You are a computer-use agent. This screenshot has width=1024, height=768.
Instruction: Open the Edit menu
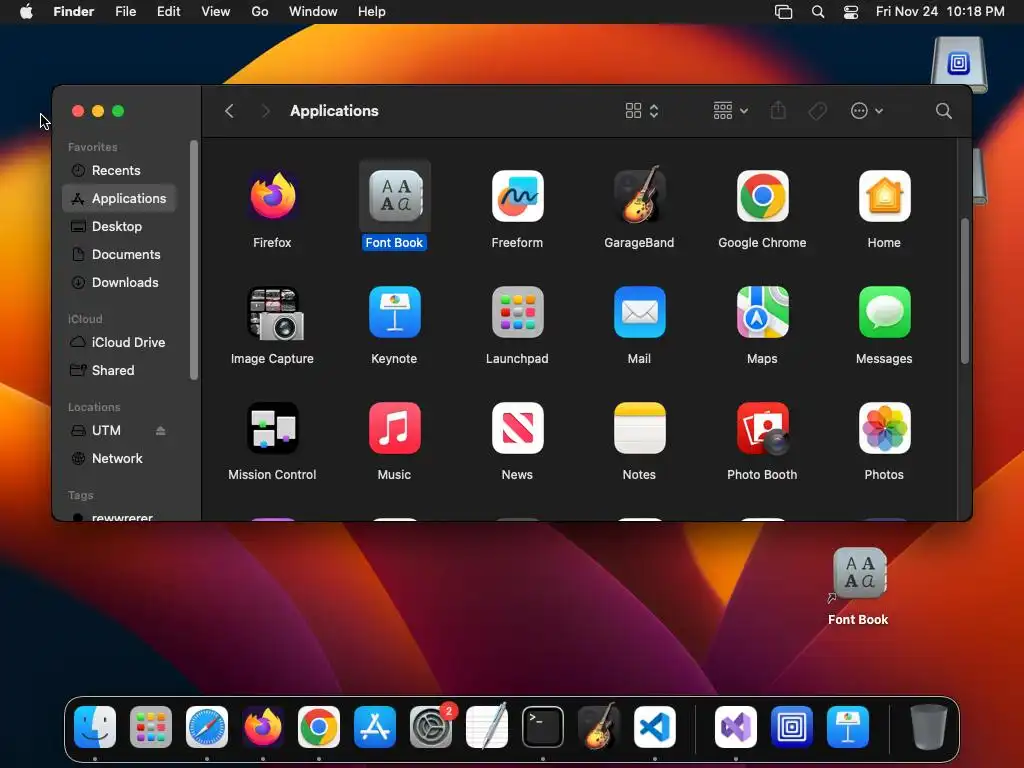pyautogui.click(x=168, y=12)
